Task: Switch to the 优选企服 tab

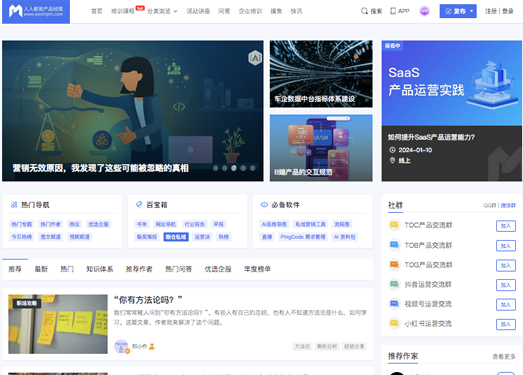Action: click(x=218, y=269)
